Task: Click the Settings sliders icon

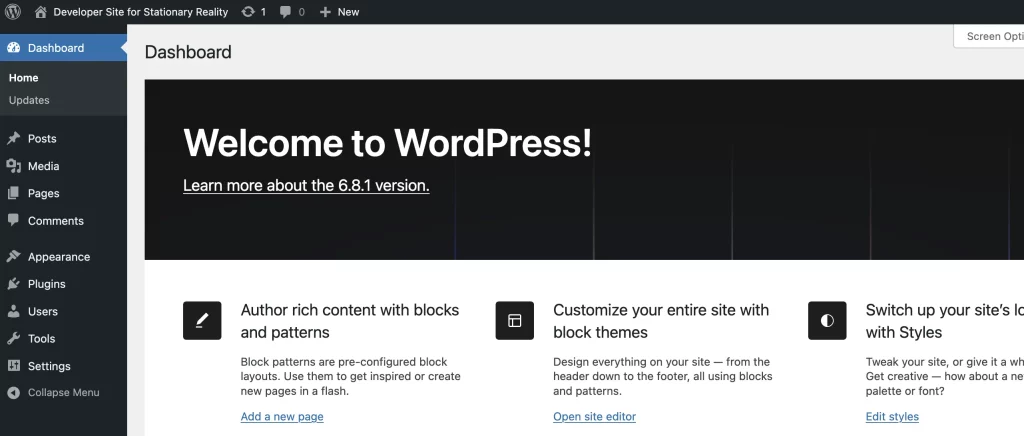Action: coord(13,366)
